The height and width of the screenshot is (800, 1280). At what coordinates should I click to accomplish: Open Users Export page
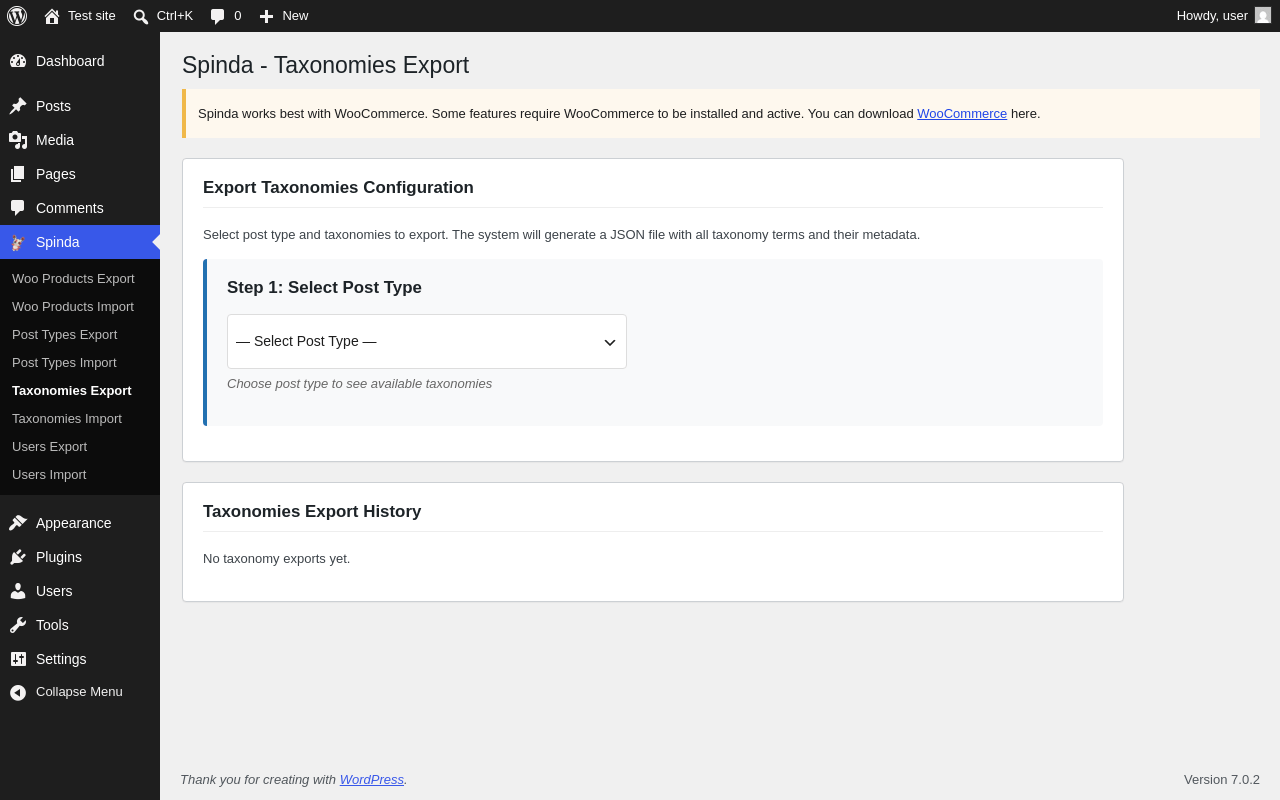(x=49, y=446)
